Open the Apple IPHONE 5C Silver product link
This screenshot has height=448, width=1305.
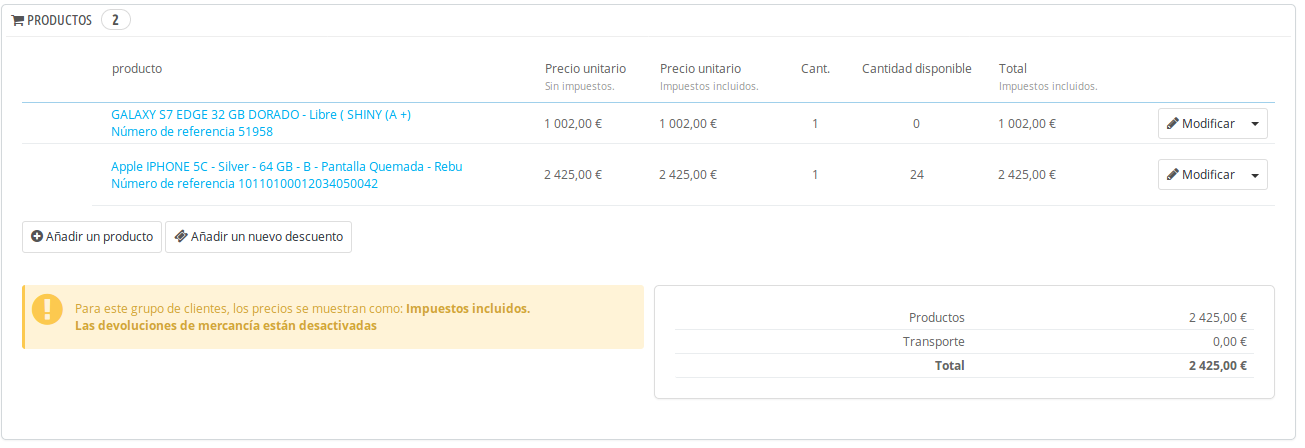click(x=286, y=166)
